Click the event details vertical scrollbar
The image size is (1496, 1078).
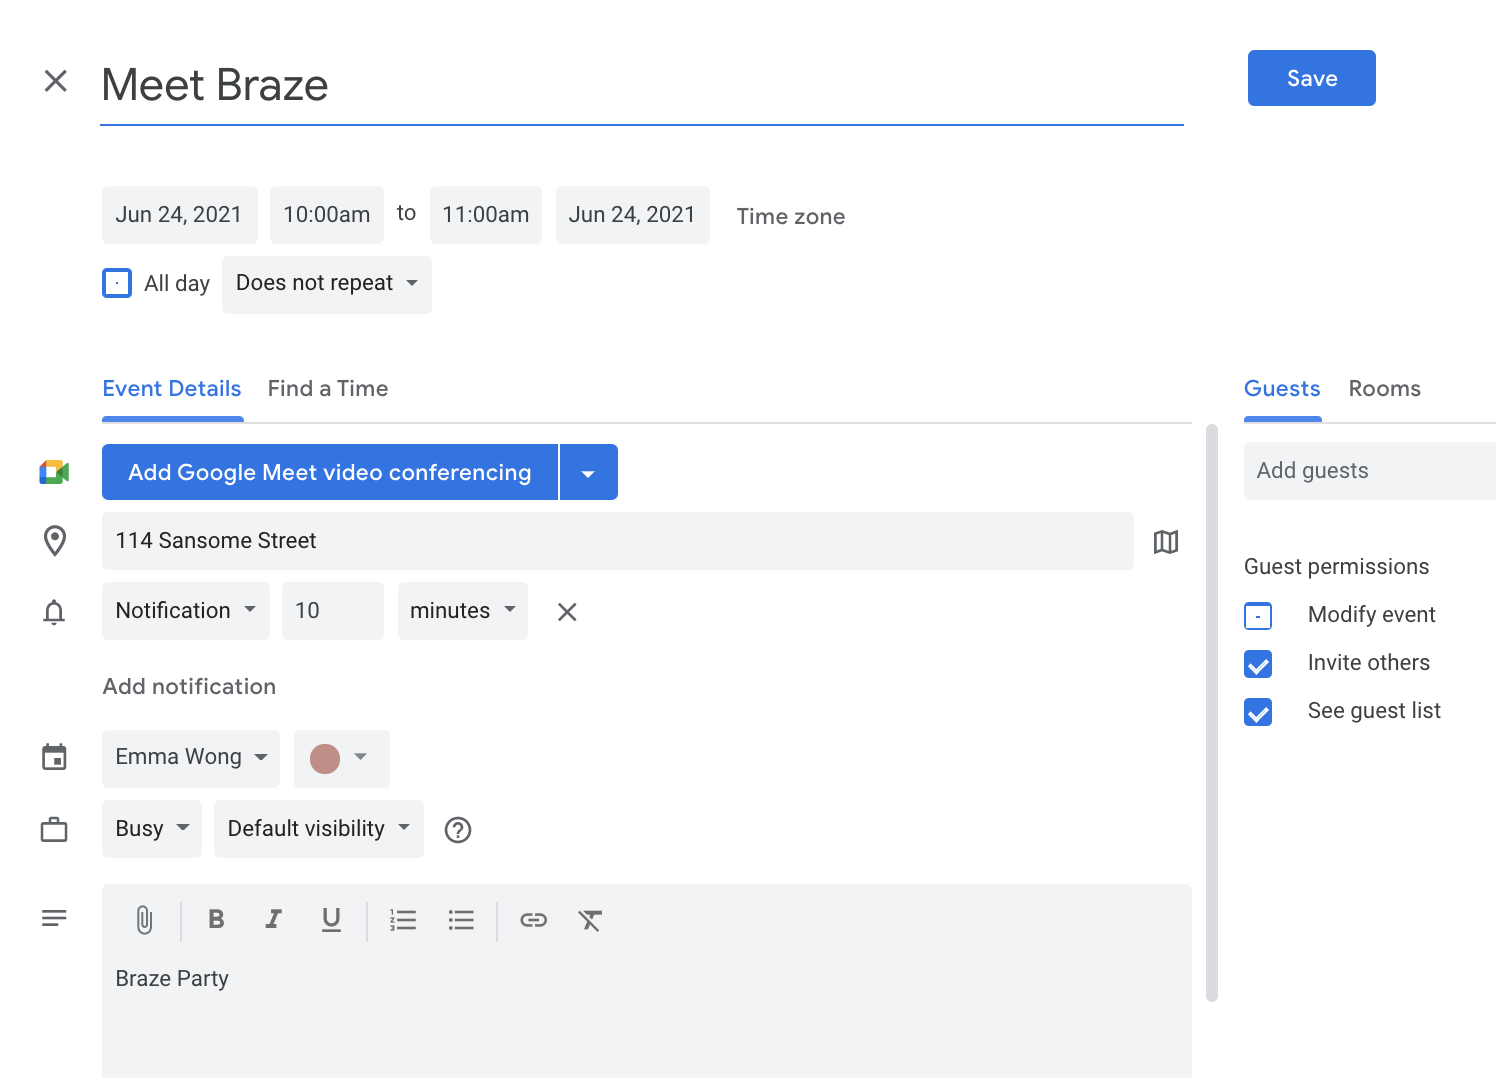pyautogui.click(x=1212, y=712)
